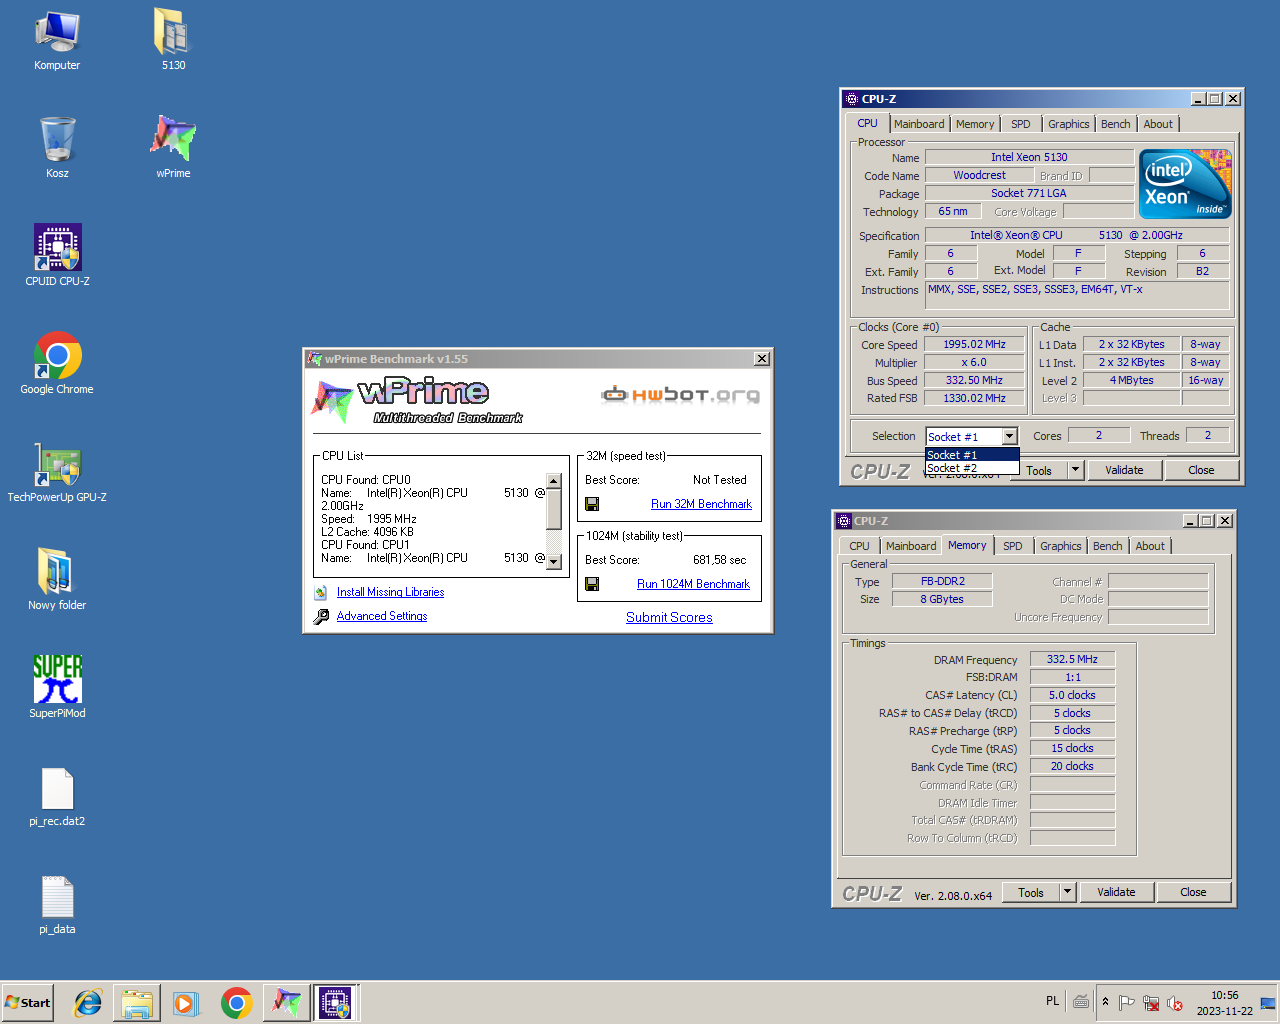Select the Google Chrome desktop shortcut
Viewport: 1280px width, 1024px height.
point(57,363)
